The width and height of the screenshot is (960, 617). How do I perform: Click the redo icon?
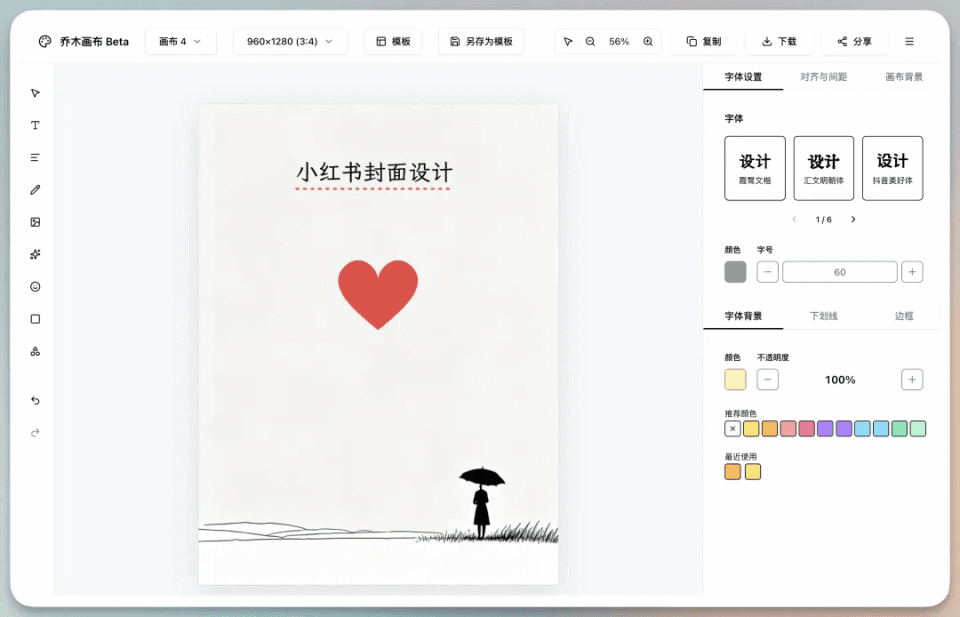(x=35, y=432)
